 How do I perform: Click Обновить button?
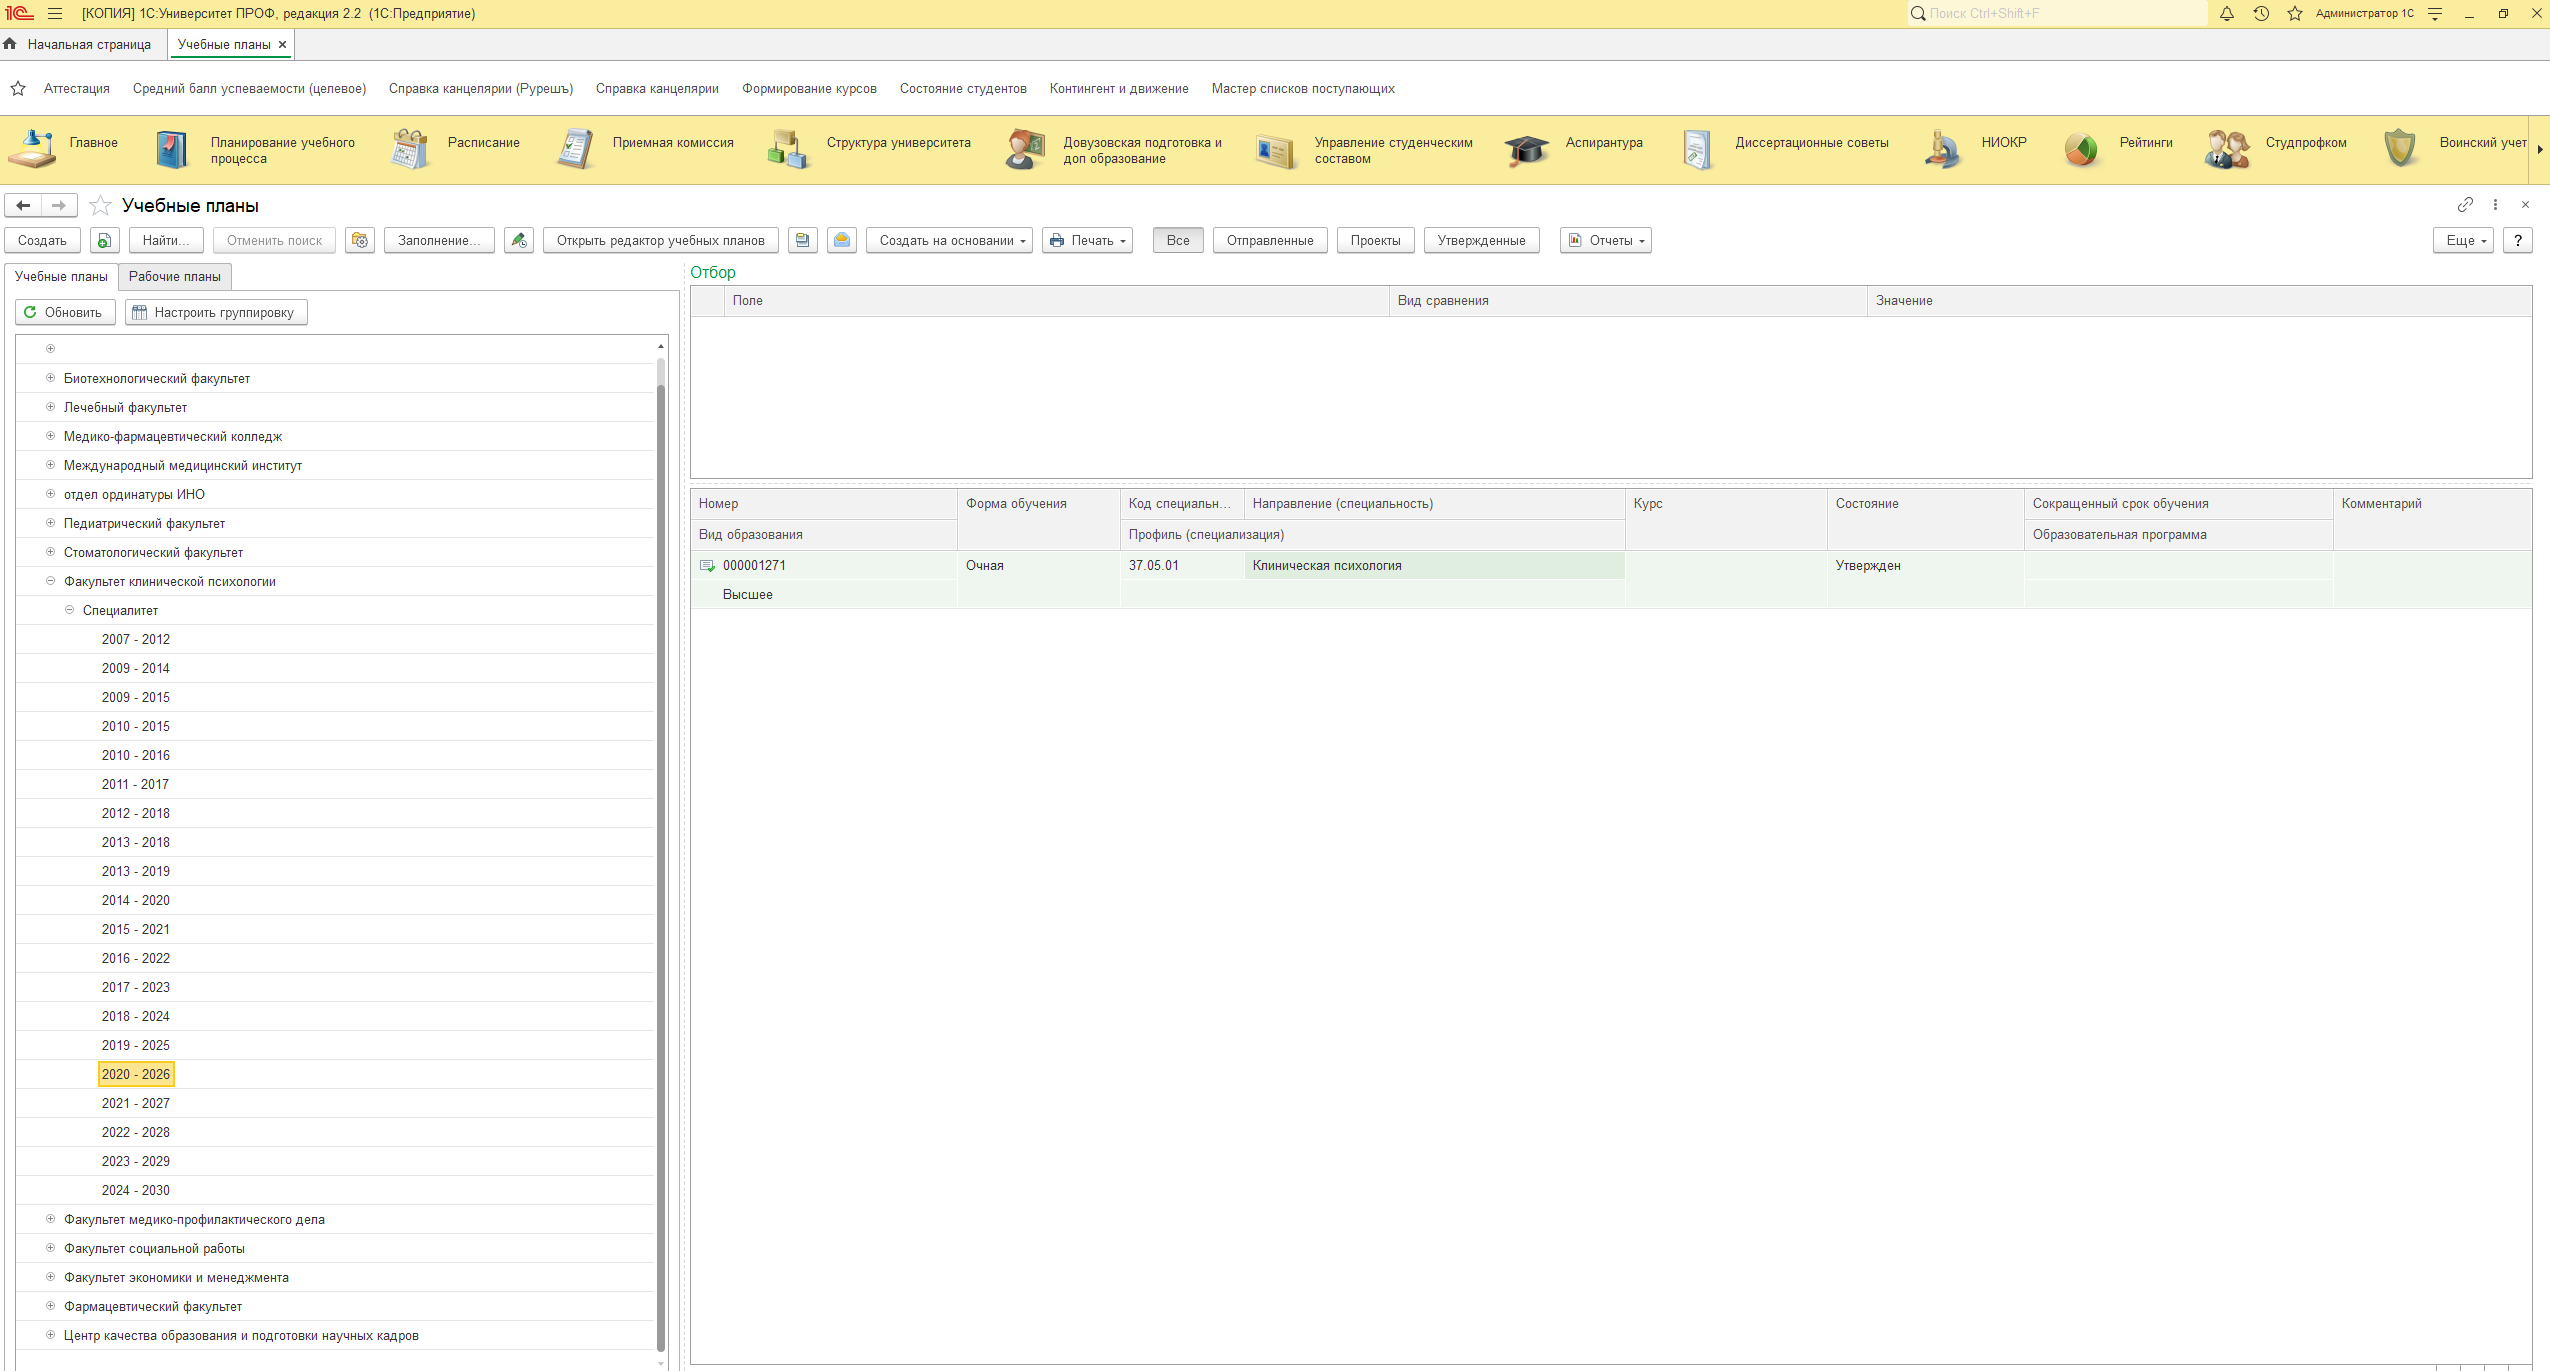point(65,312)
